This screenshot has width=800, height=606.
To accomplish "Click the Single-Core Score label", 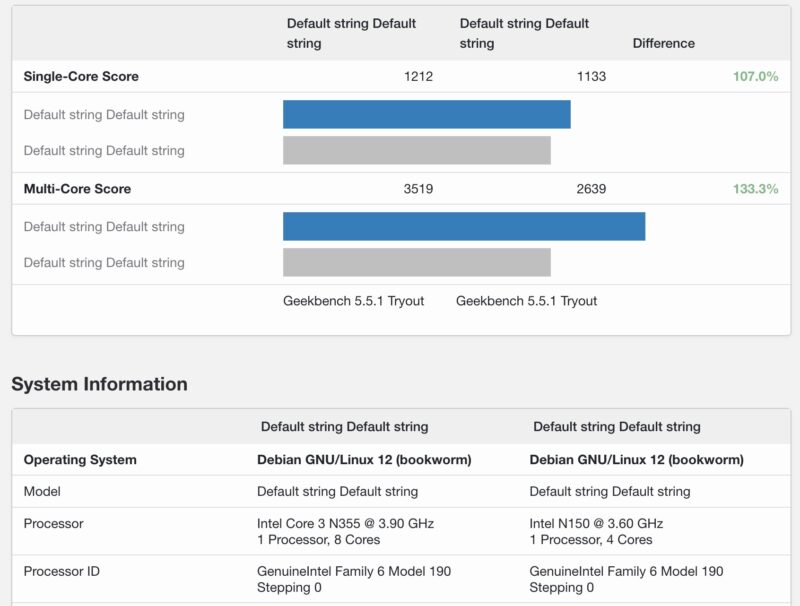I will click(x=80, y=76).
